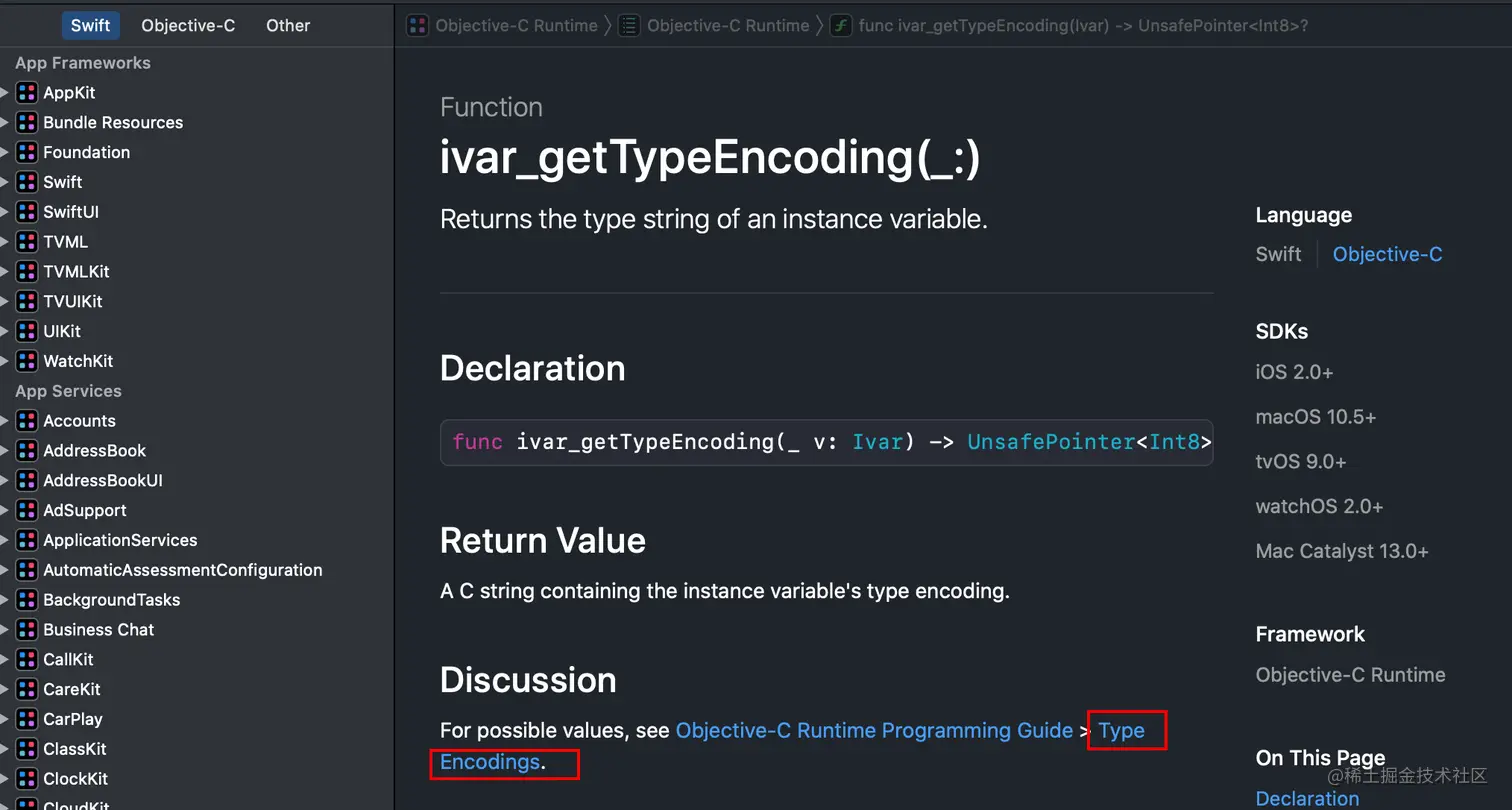Click the TVUIKit framework icon
The width and height of the screenshot is (1512, 810).
coord(27,302)
